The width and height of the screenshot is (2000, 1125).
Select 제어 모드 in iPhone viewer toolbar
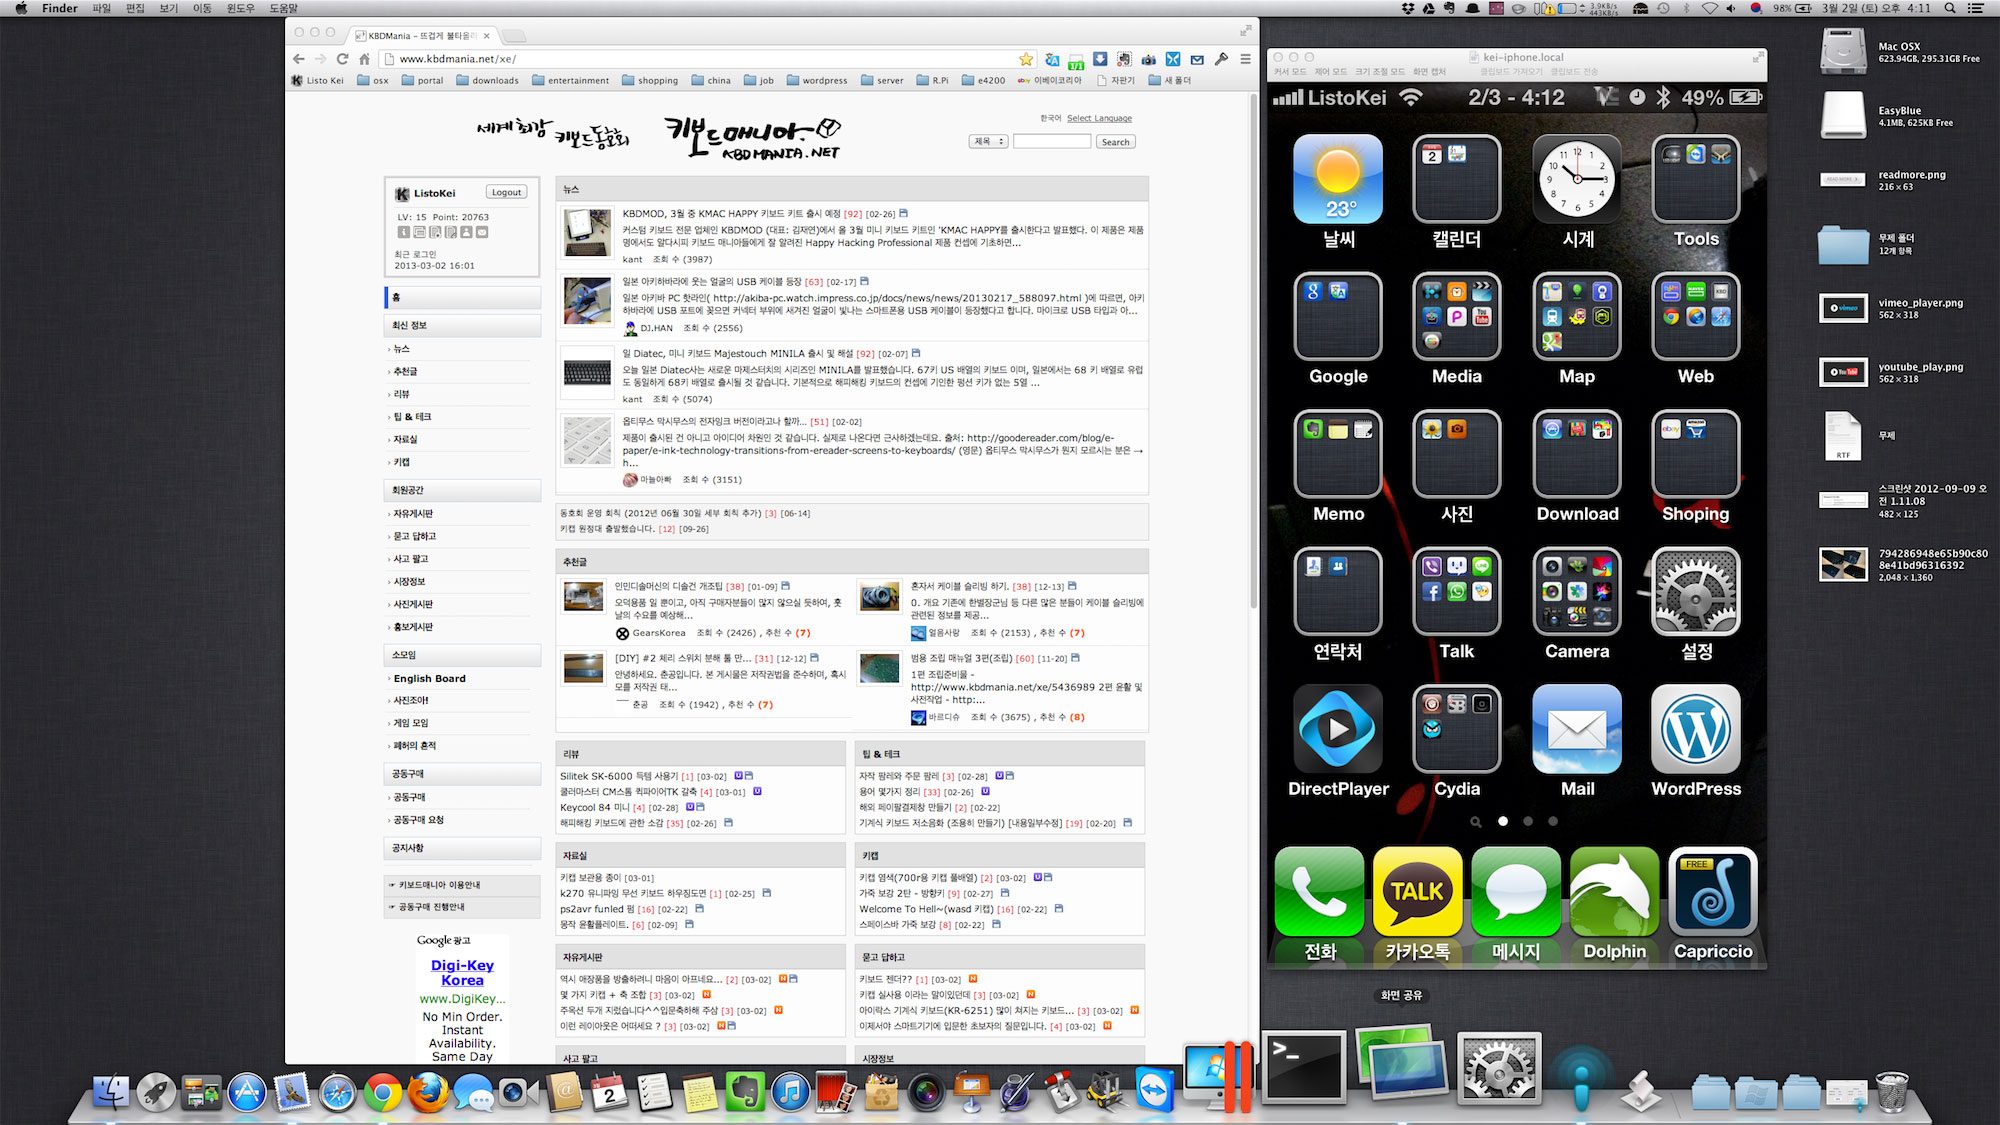coord(1330,72)
